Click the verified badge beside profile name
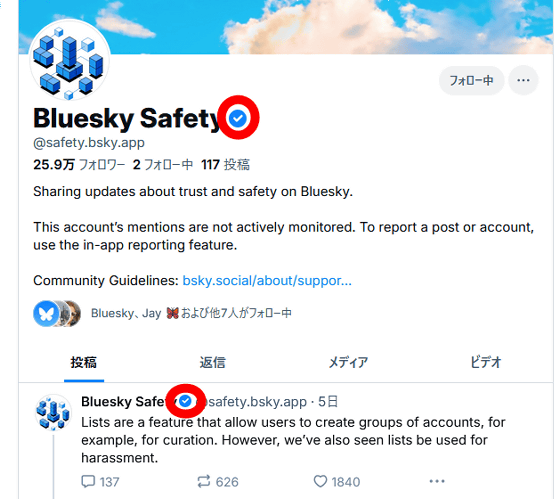Screen dimensions: 560x499 (x=238, y=118)
